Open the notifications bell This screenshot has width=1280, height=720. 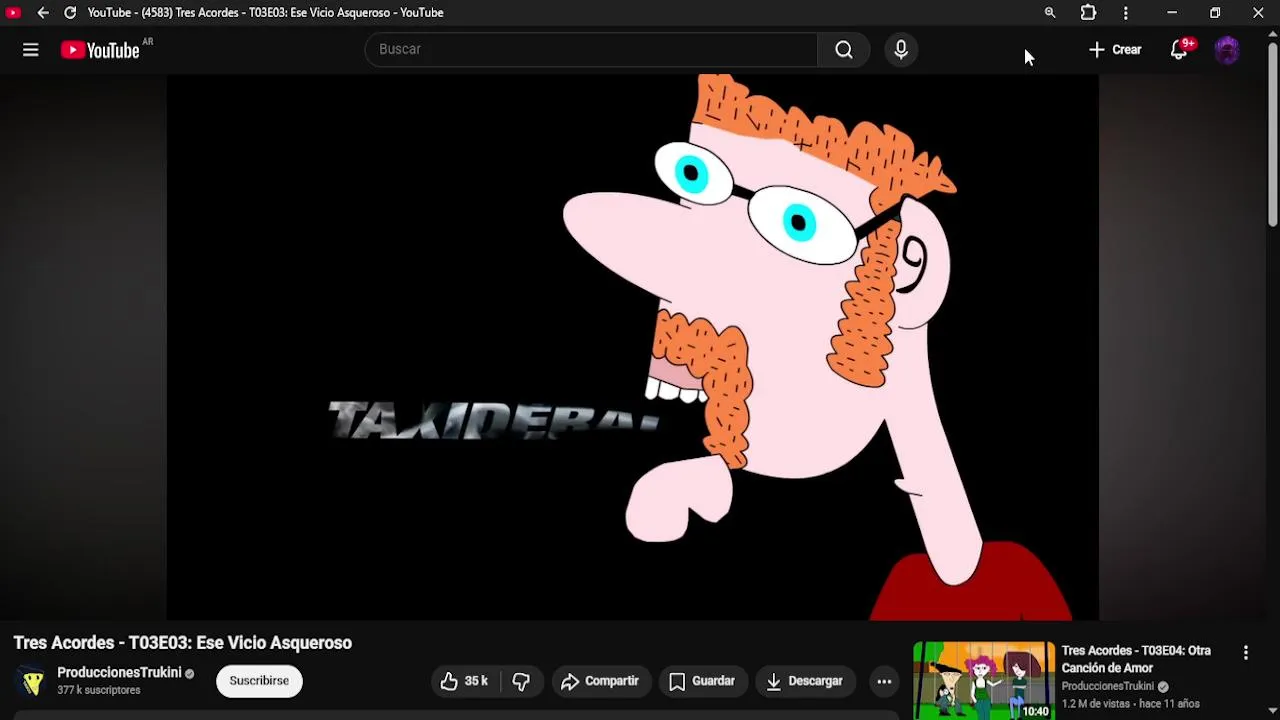point(1179,50)
